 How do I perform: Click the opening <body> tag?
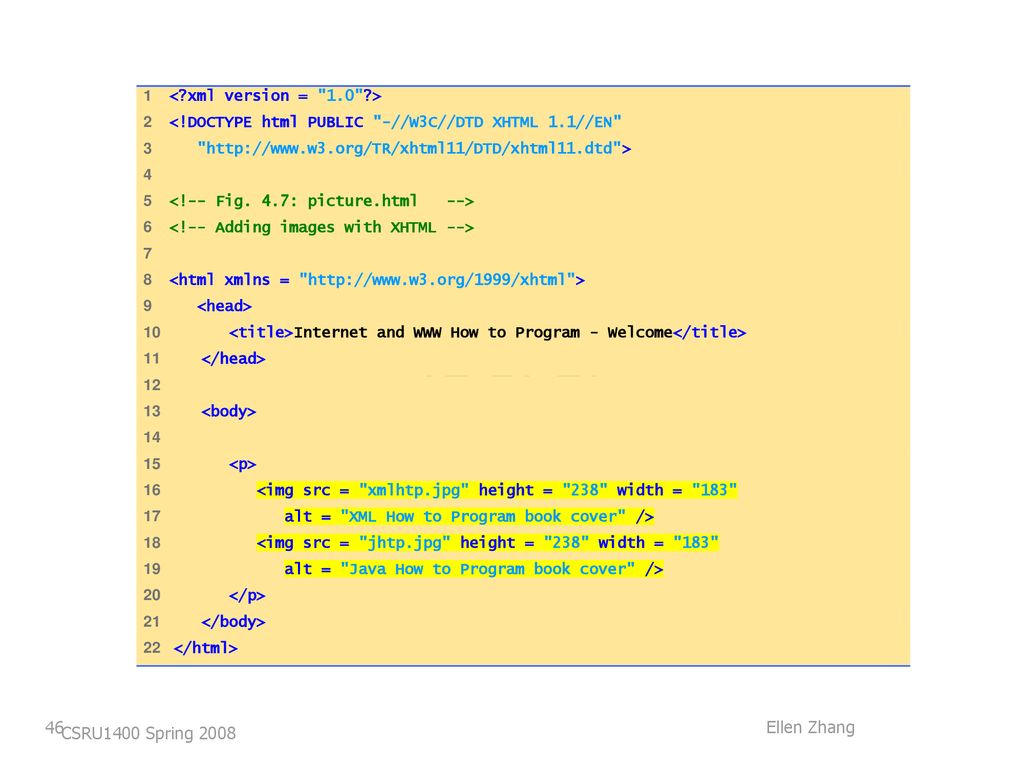tap(229, 411)
